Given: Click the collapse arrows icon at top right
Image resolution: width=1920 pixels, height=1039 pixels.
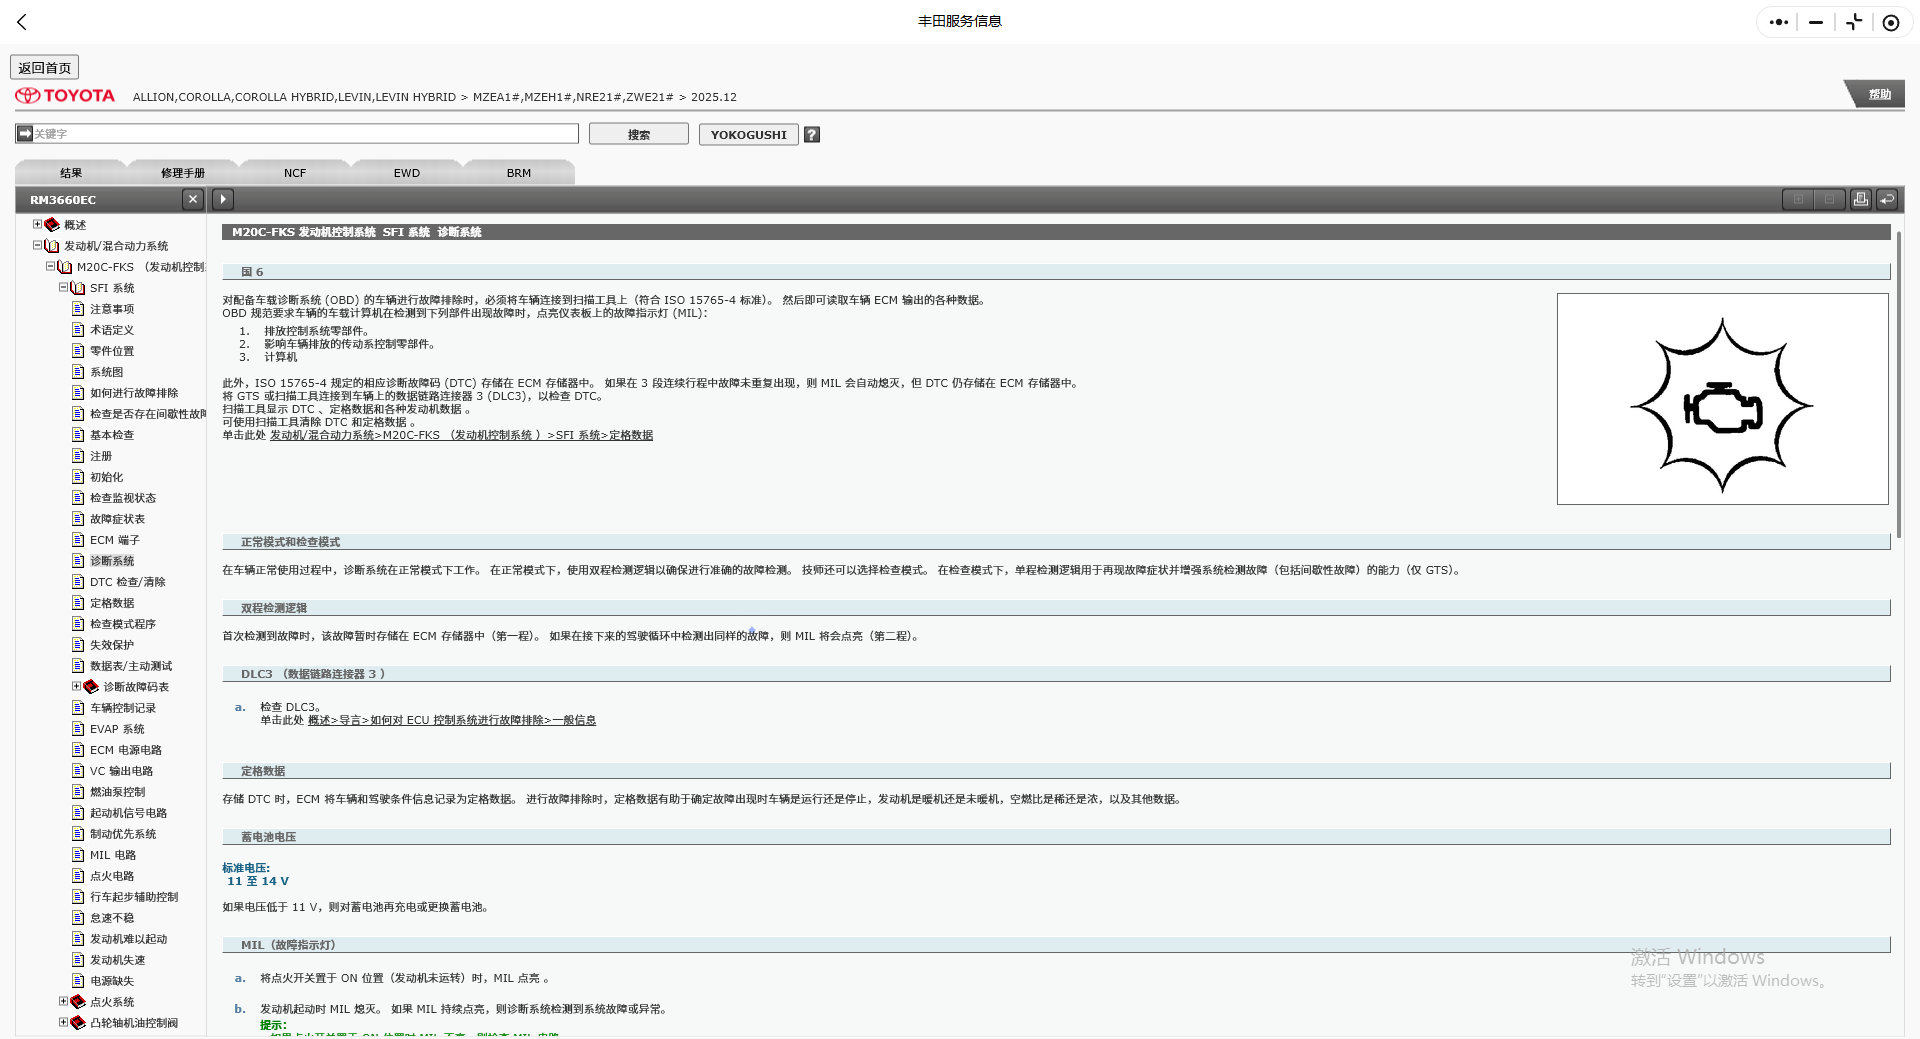Looking at the screenshot, I should click(x=1854, y=22).
